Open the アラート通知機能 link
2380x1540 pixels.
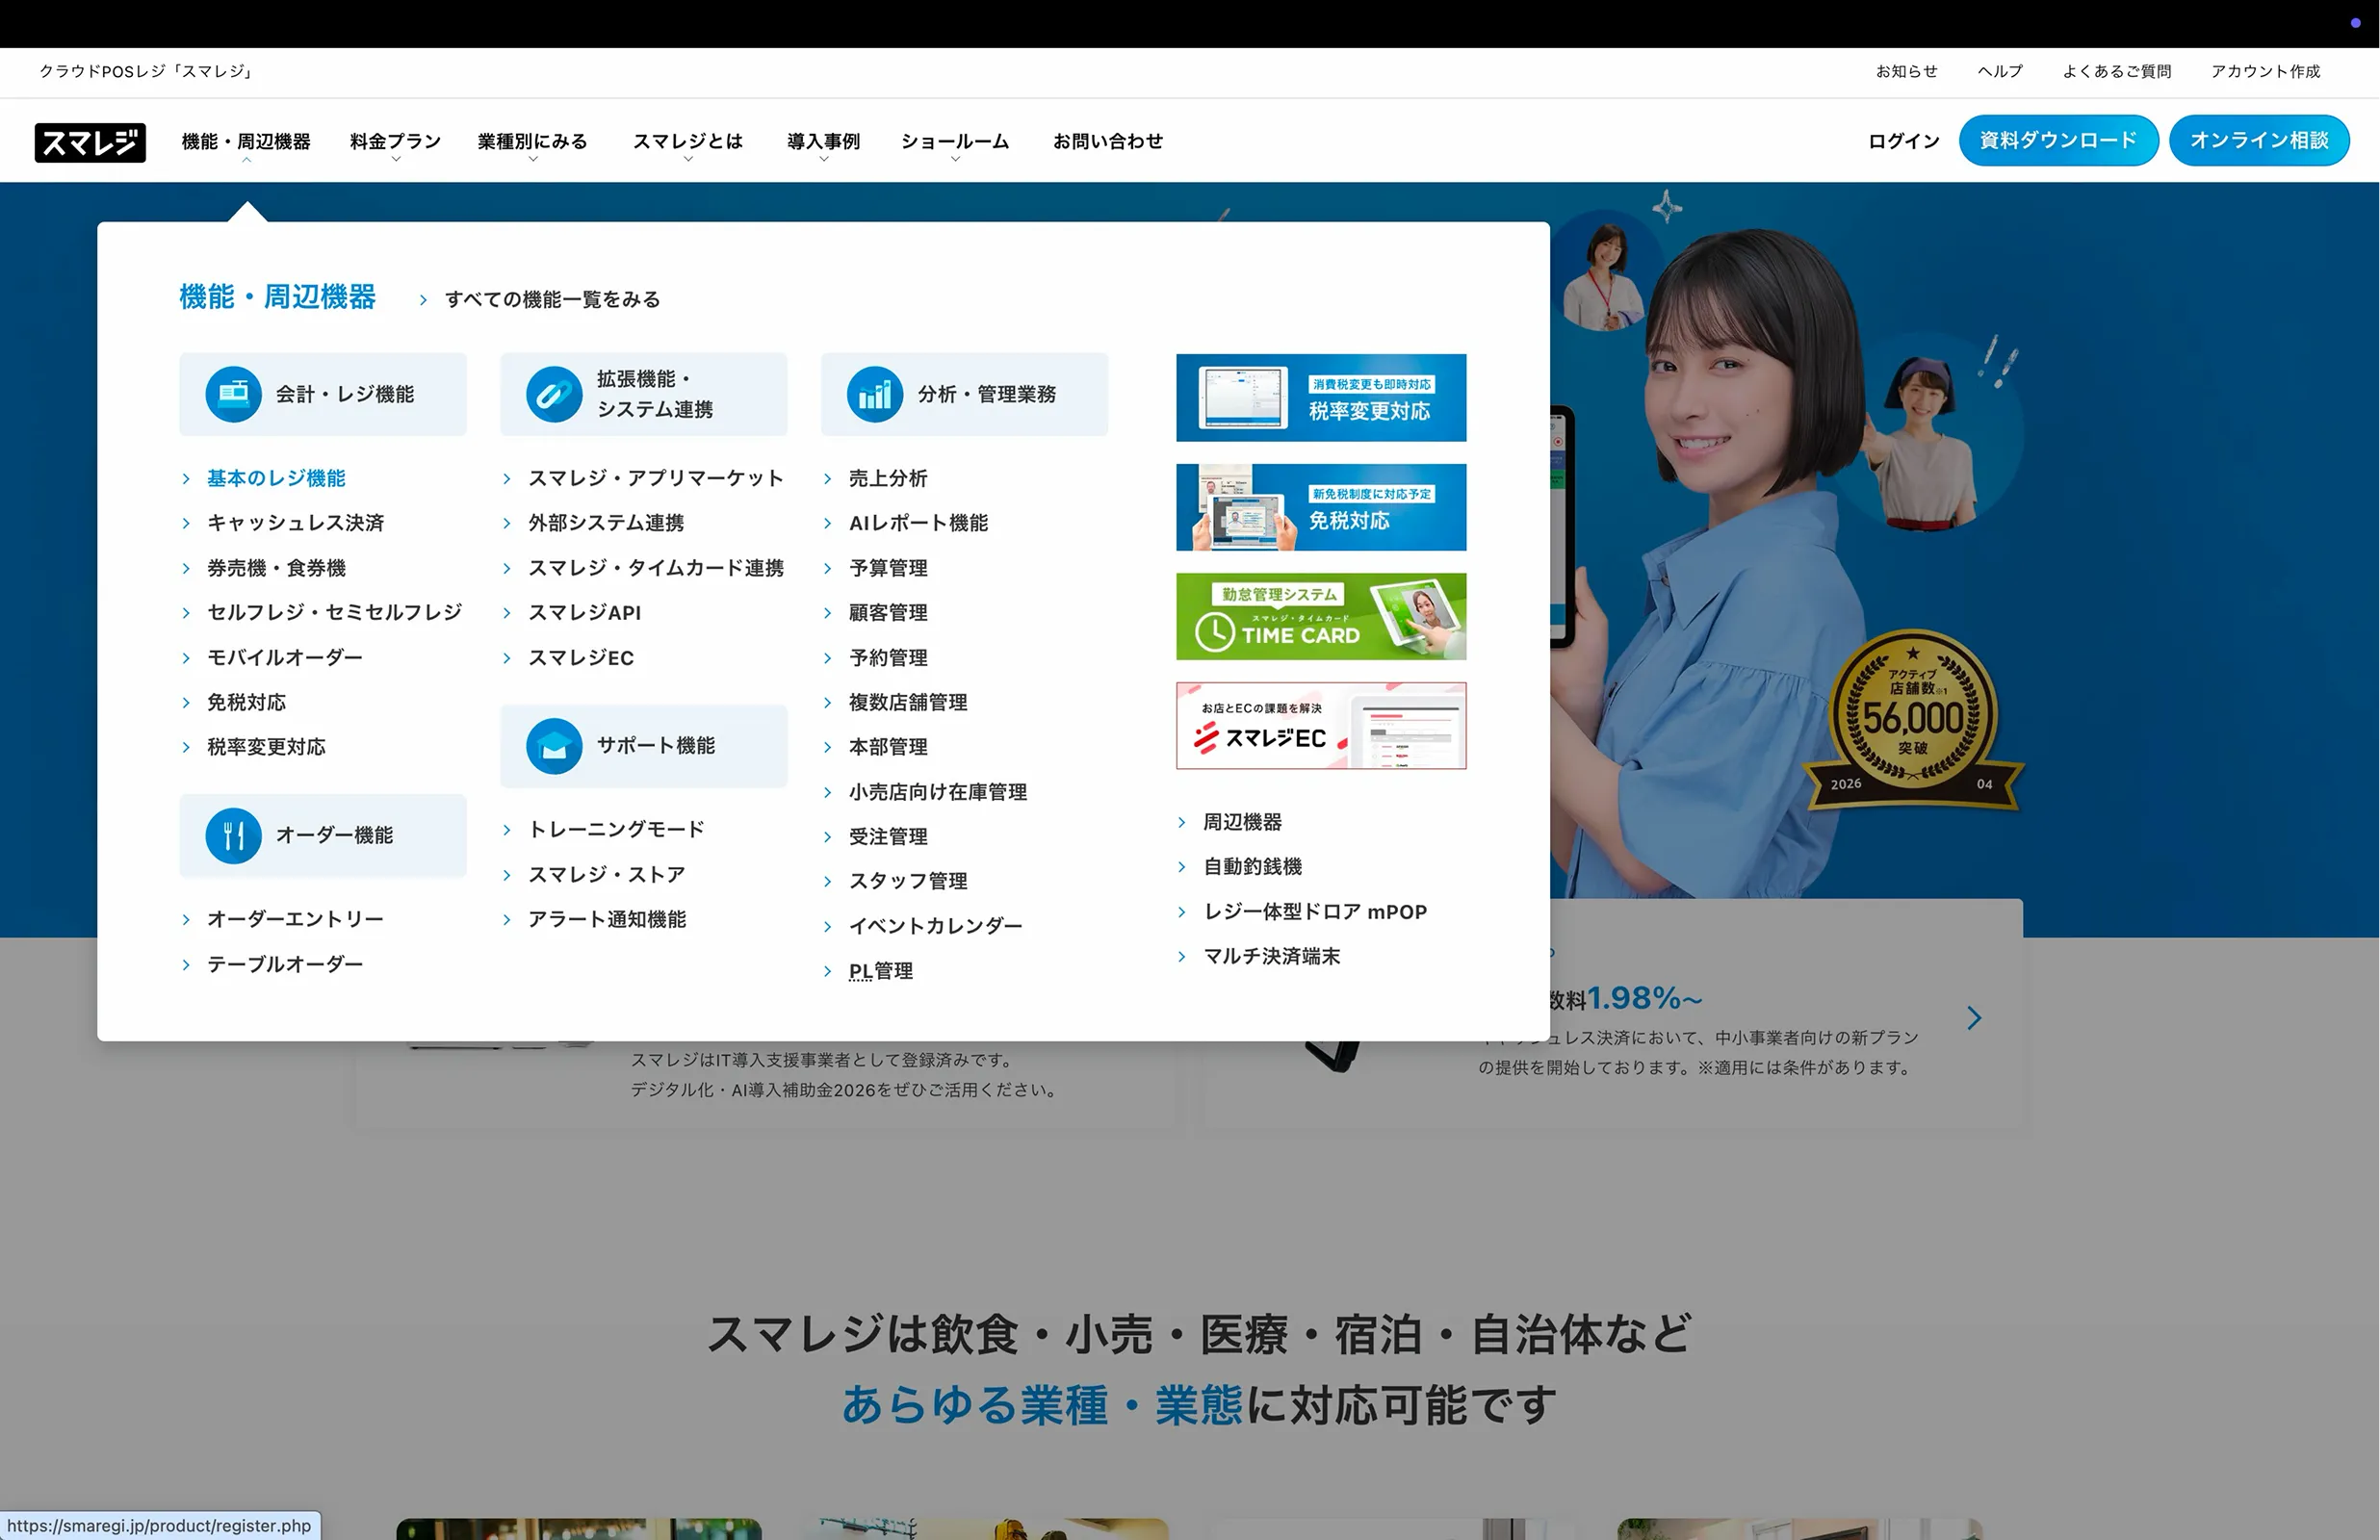607,919
